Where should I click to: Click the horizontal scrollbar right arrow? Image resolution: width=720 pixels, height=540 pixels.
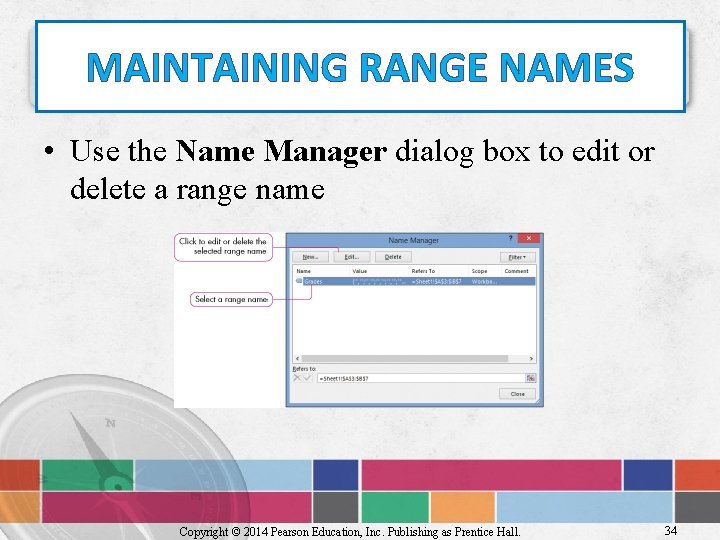[531, 358]
